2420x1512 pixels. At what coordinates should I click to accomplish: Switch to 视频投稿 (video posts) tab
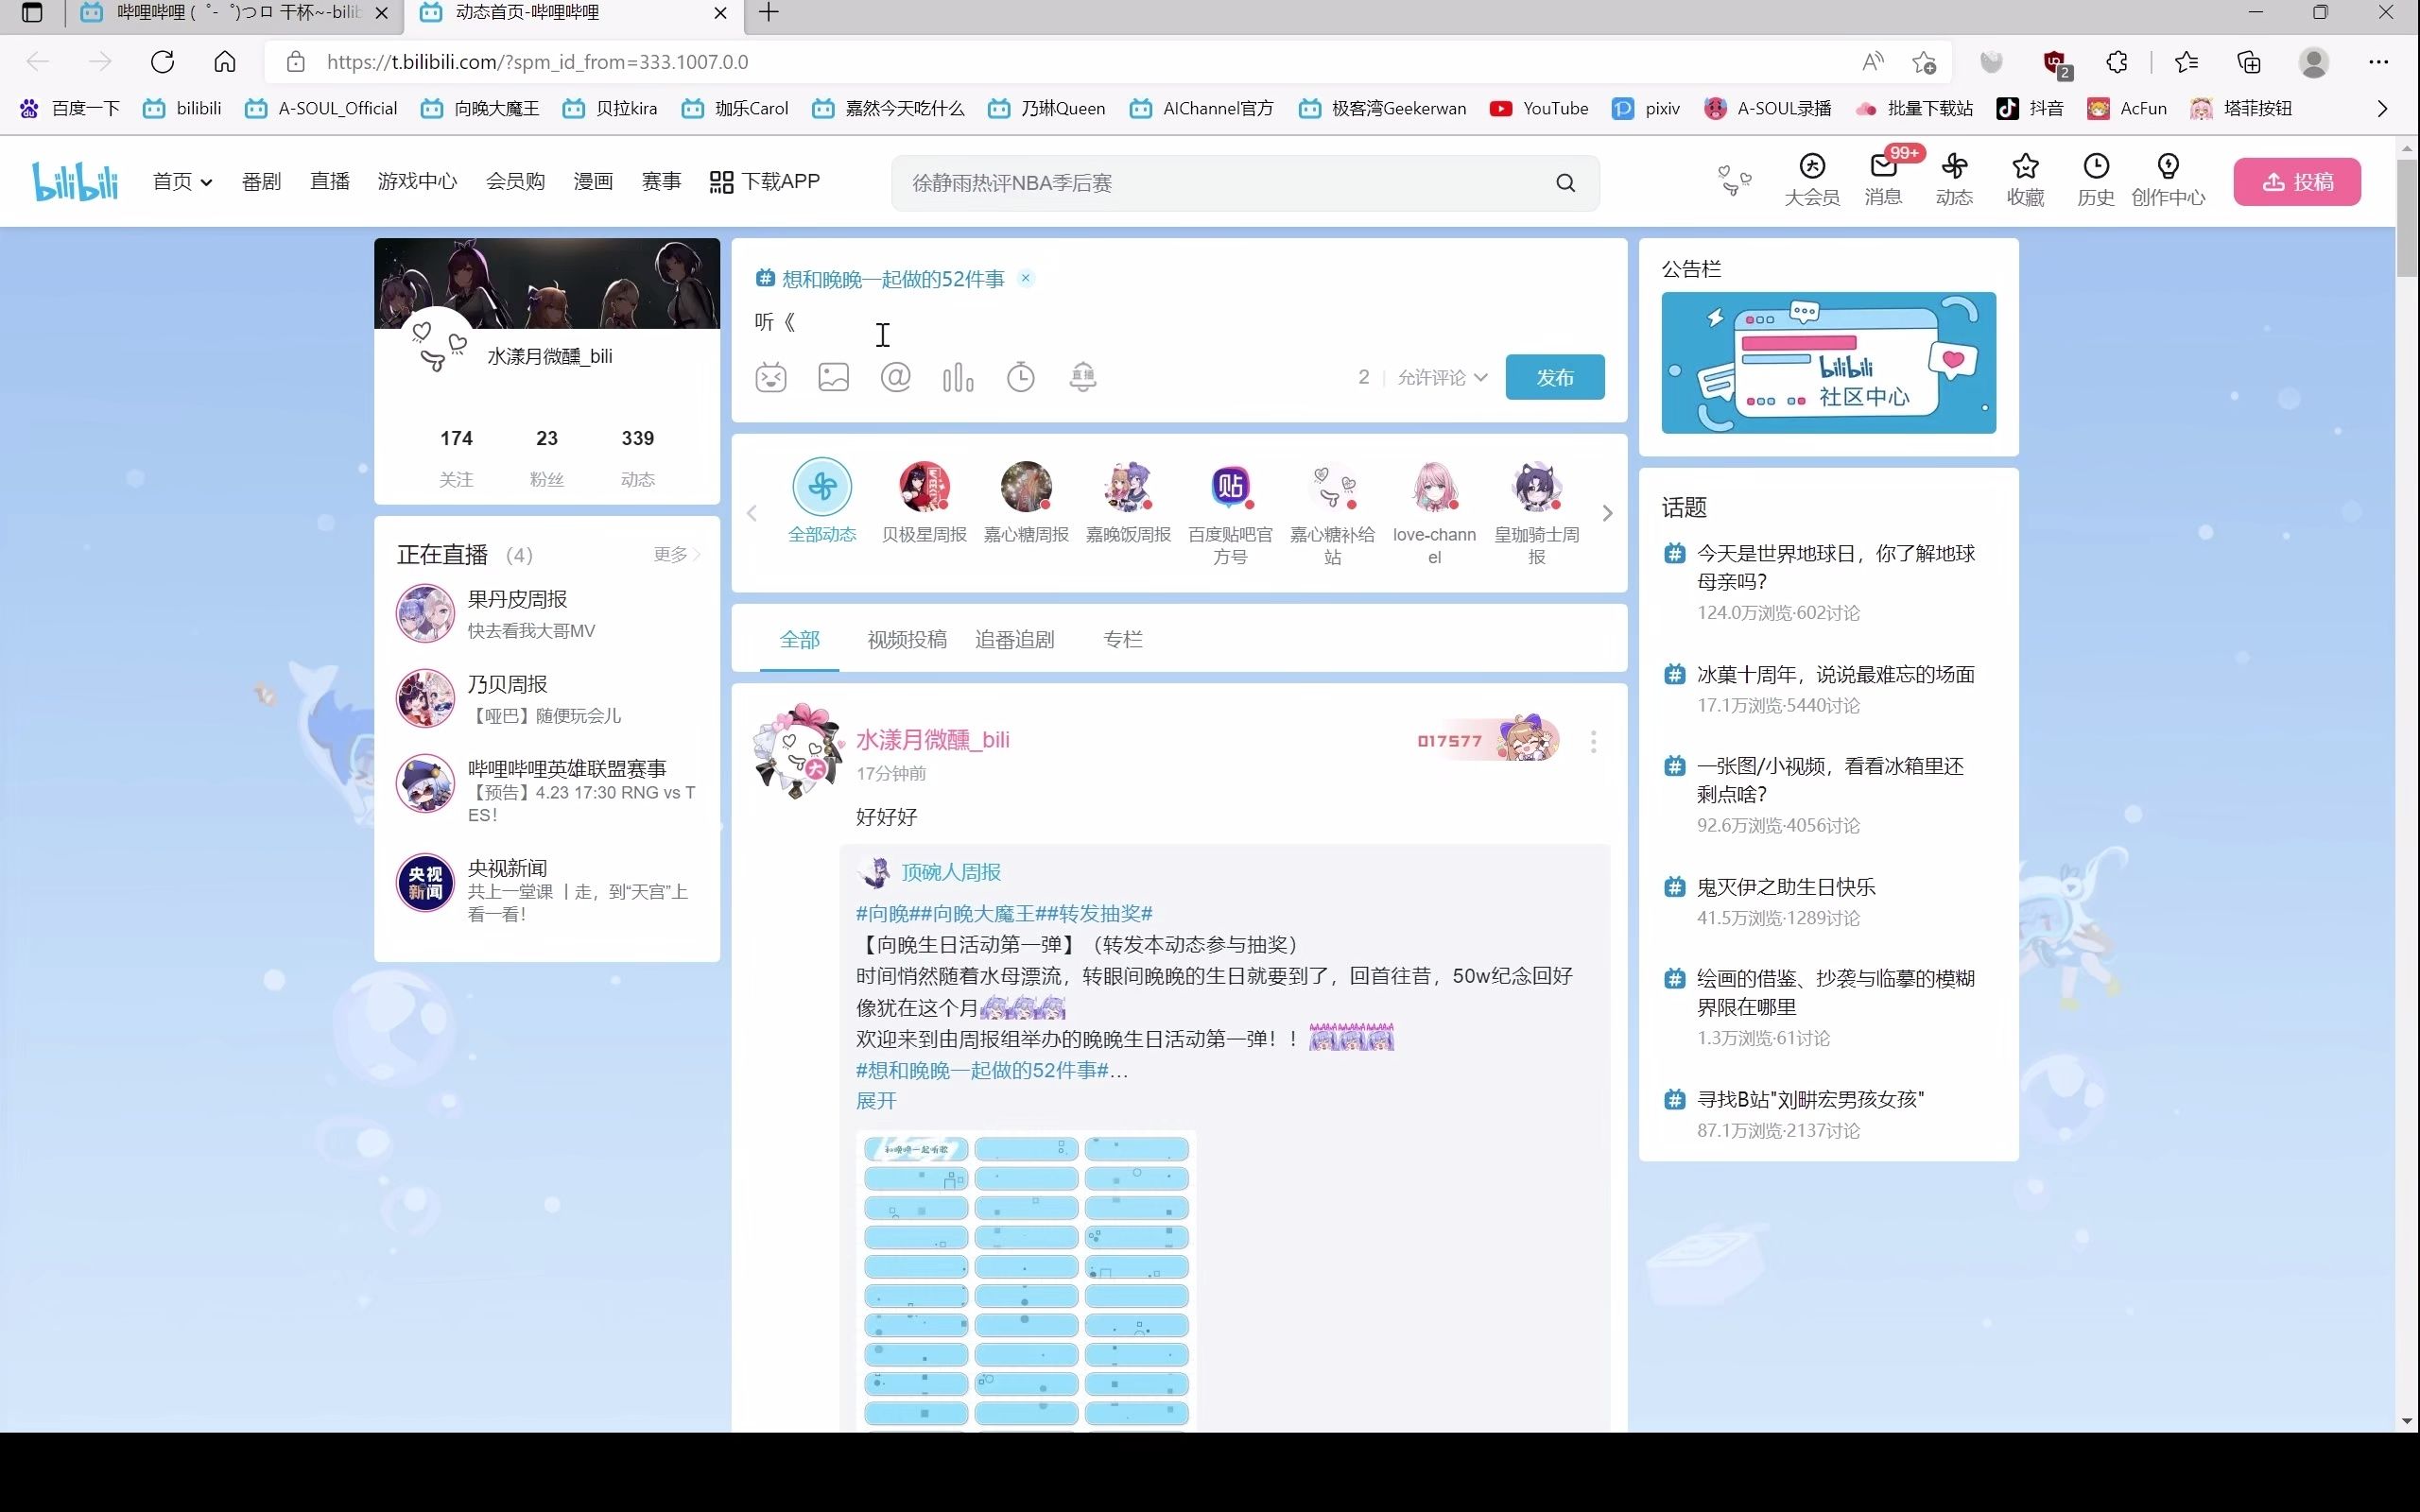906,639
